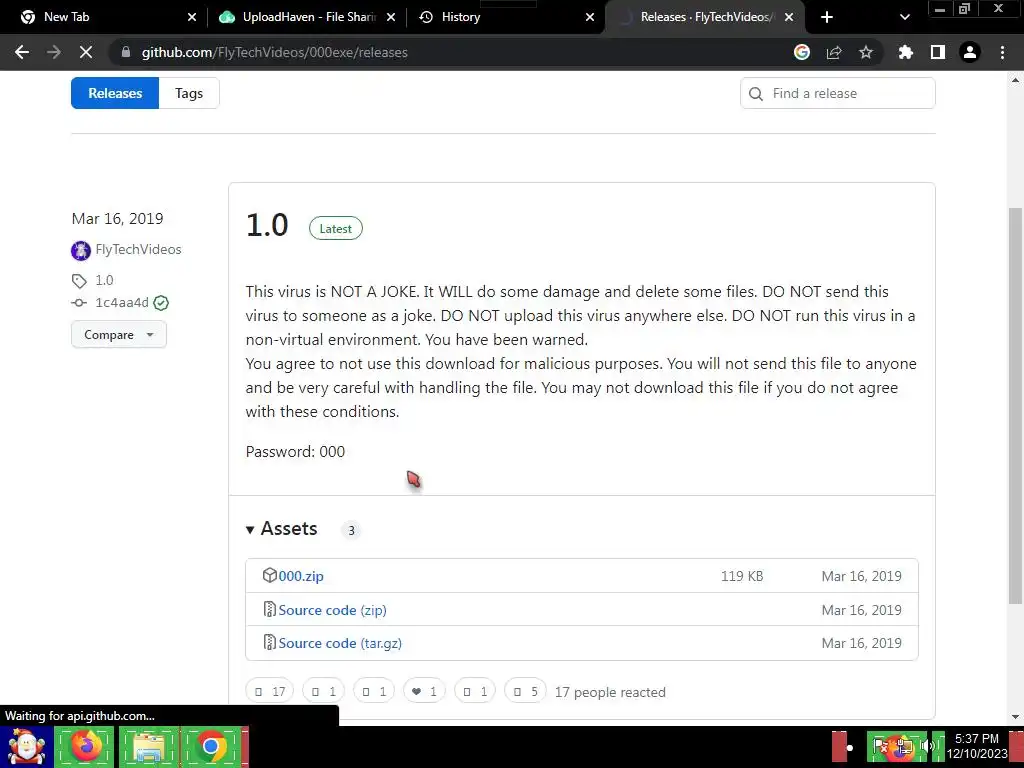
Task: Select the Releases button
Action: (x=115, y=93)
